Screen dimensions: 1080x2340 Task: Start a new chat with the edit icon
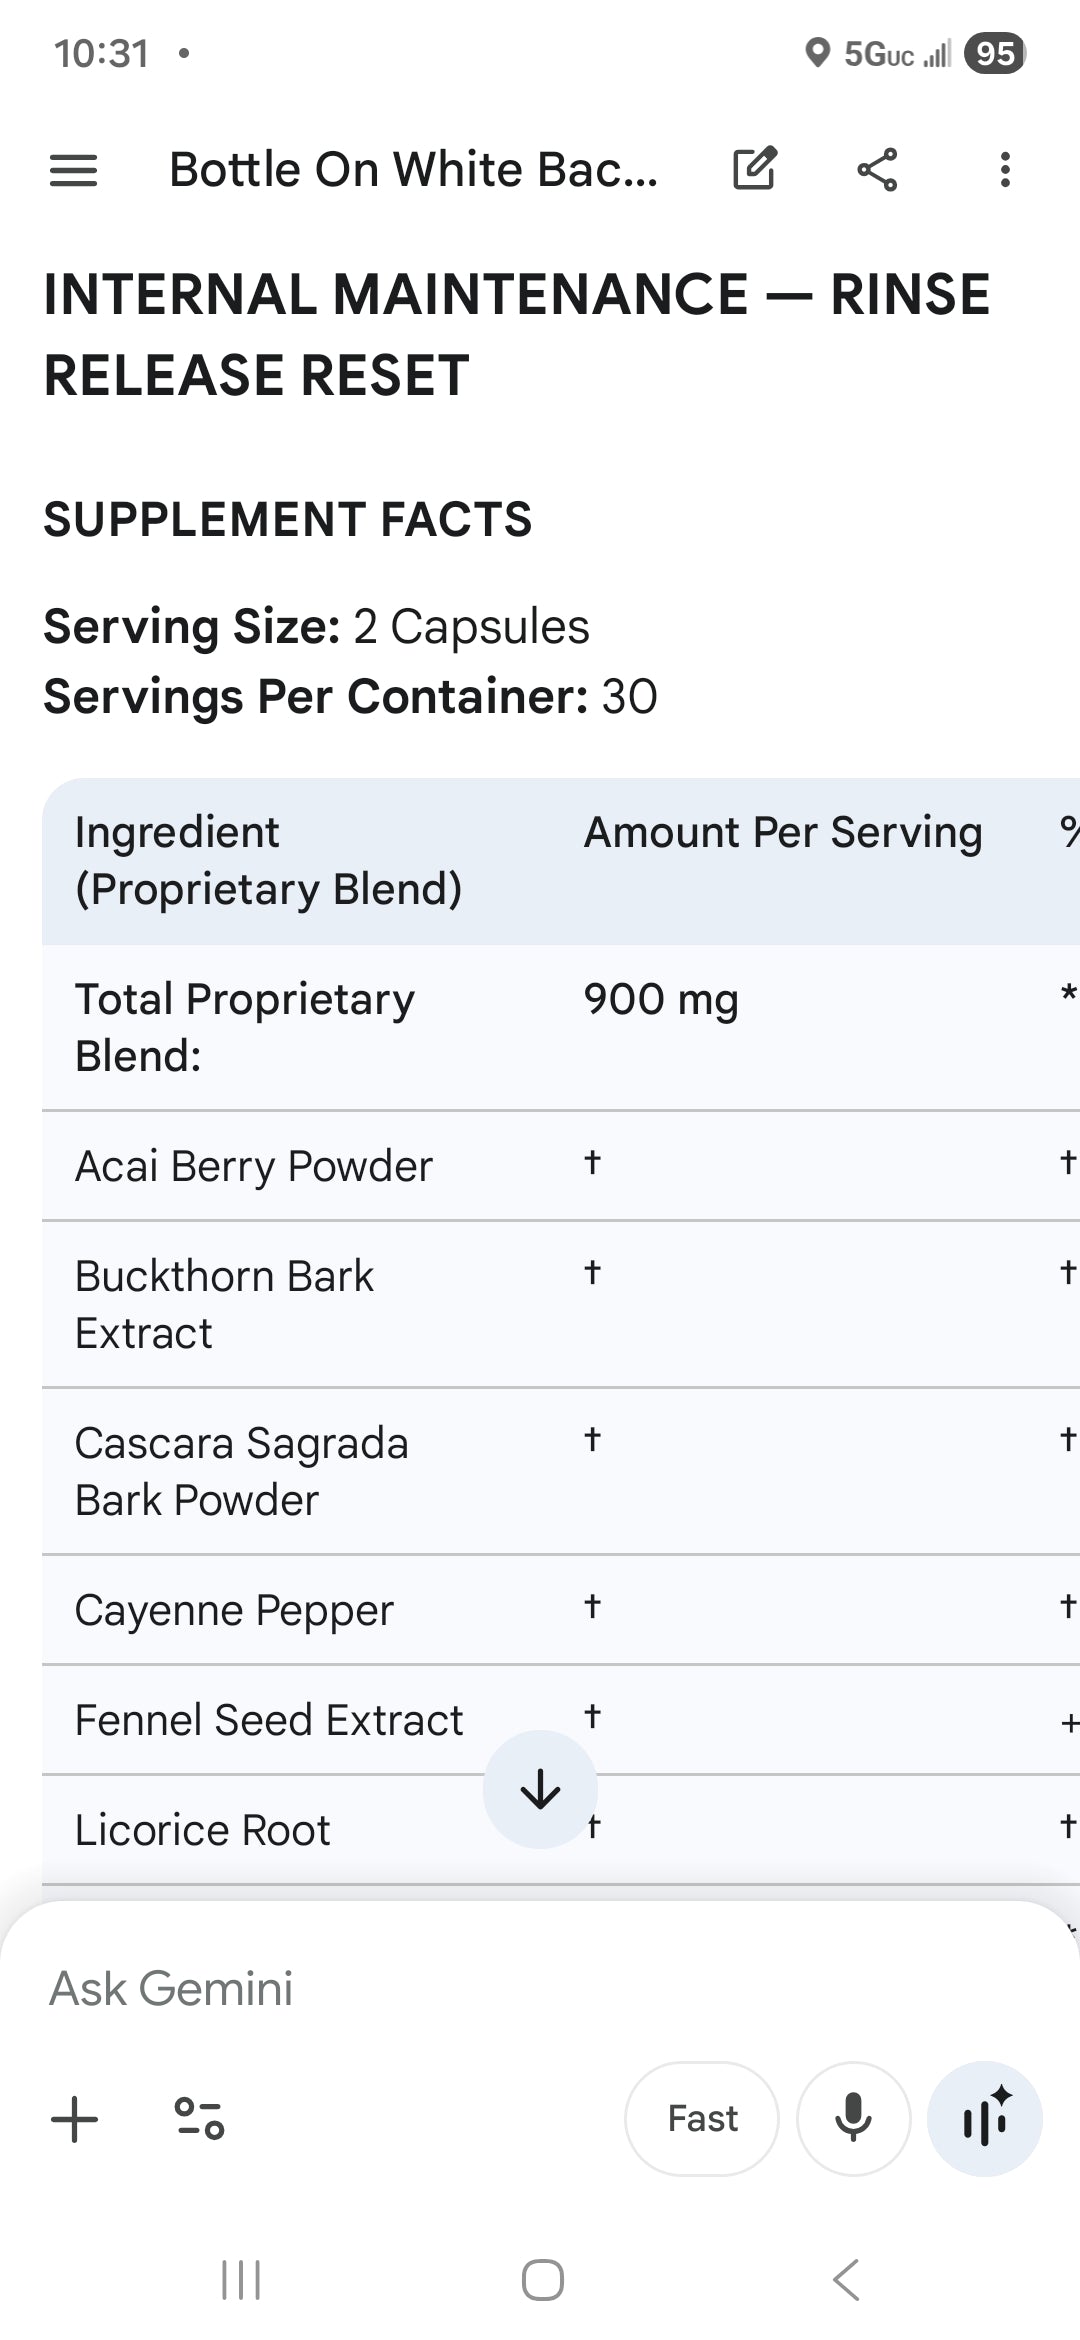click(755, 169)
